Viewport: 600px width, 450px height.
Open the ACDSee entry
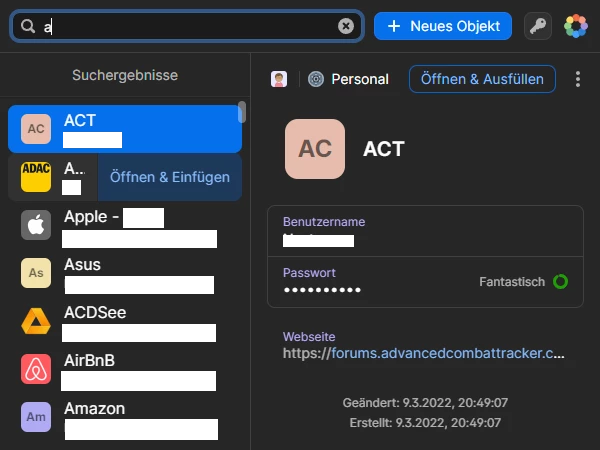125,321
